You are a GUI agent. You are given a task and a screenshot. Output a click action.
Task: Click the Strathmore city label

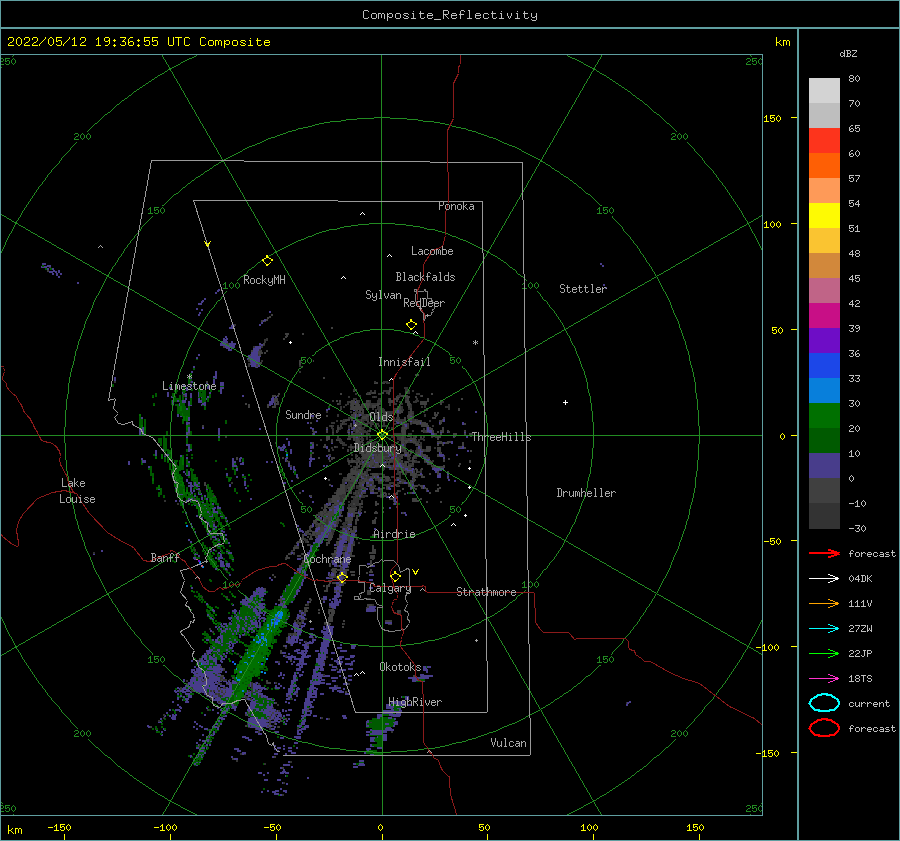pyautogui.click(x=487, y=592)
